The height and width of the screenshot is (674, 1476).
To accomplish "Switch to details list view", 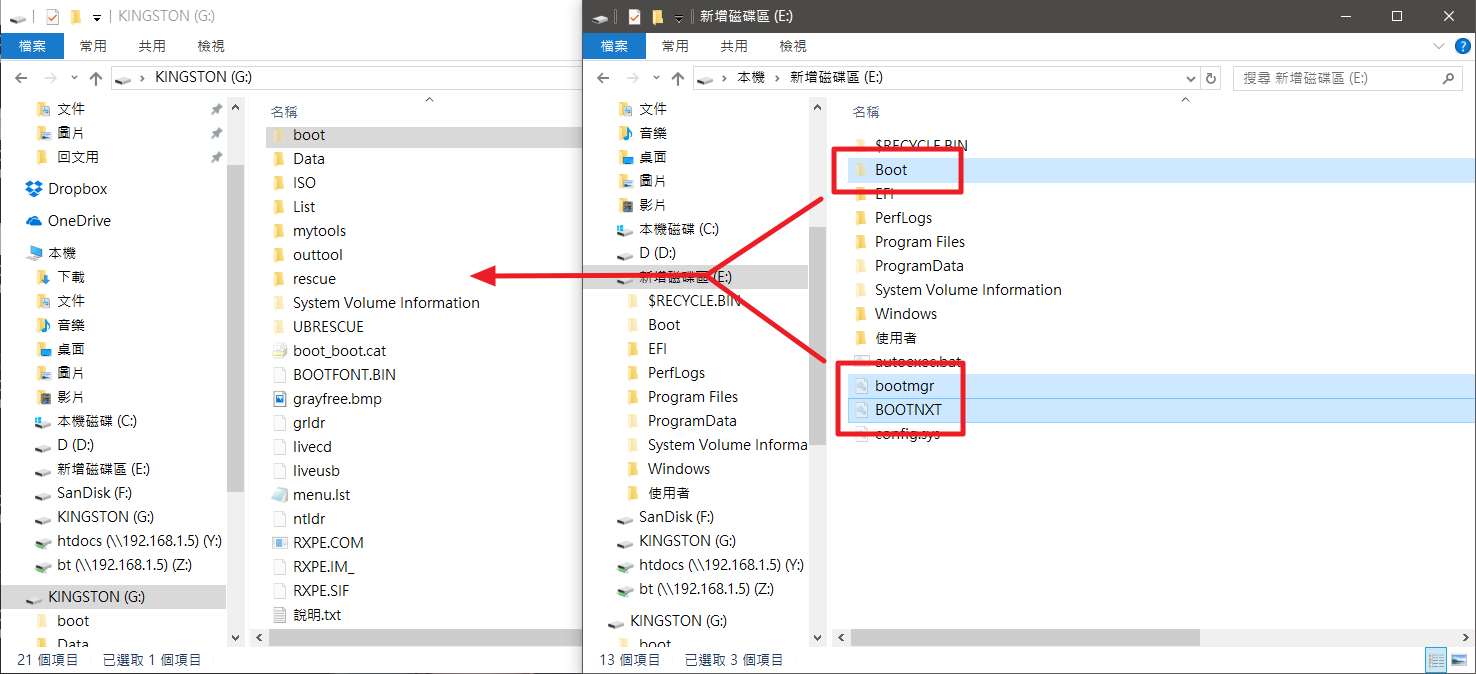I will coord(1437,660).
